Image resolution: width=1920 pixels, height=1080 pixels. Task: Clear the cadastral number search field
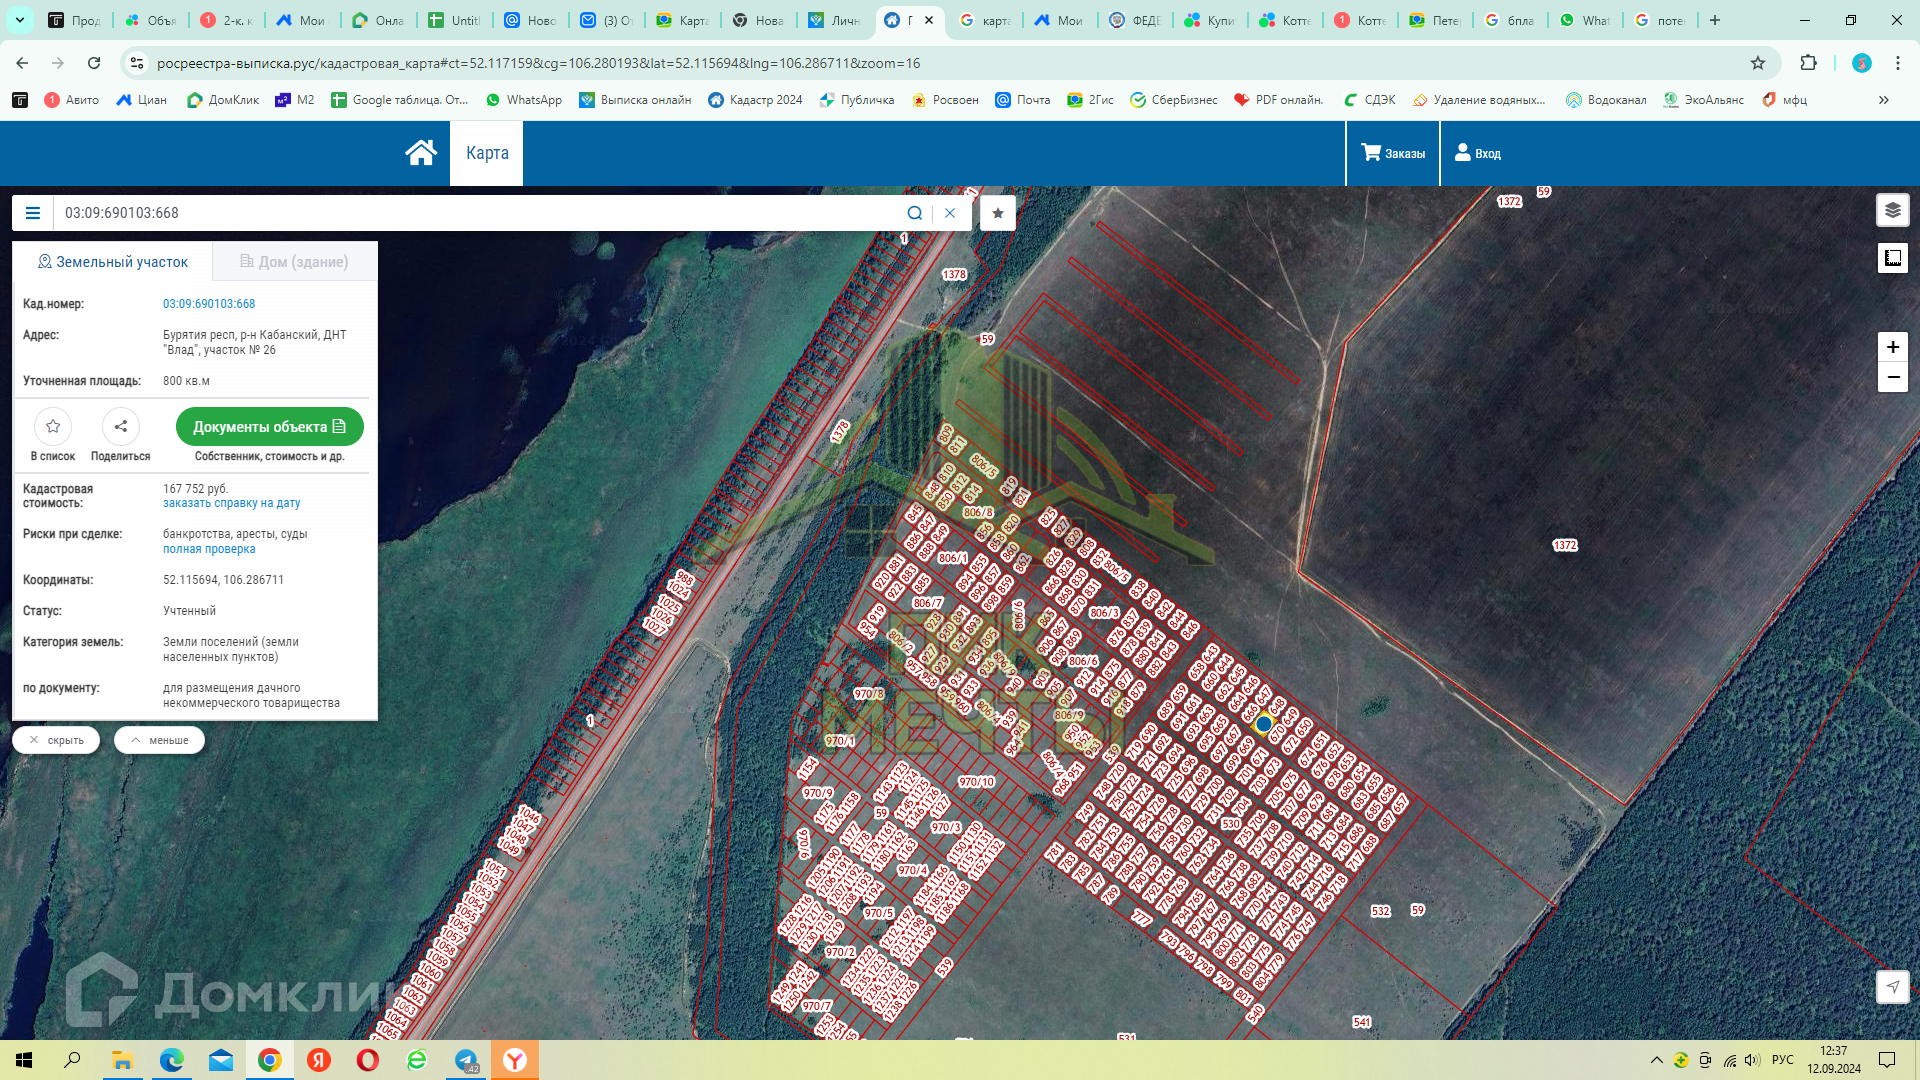click(x=950, y=213)
